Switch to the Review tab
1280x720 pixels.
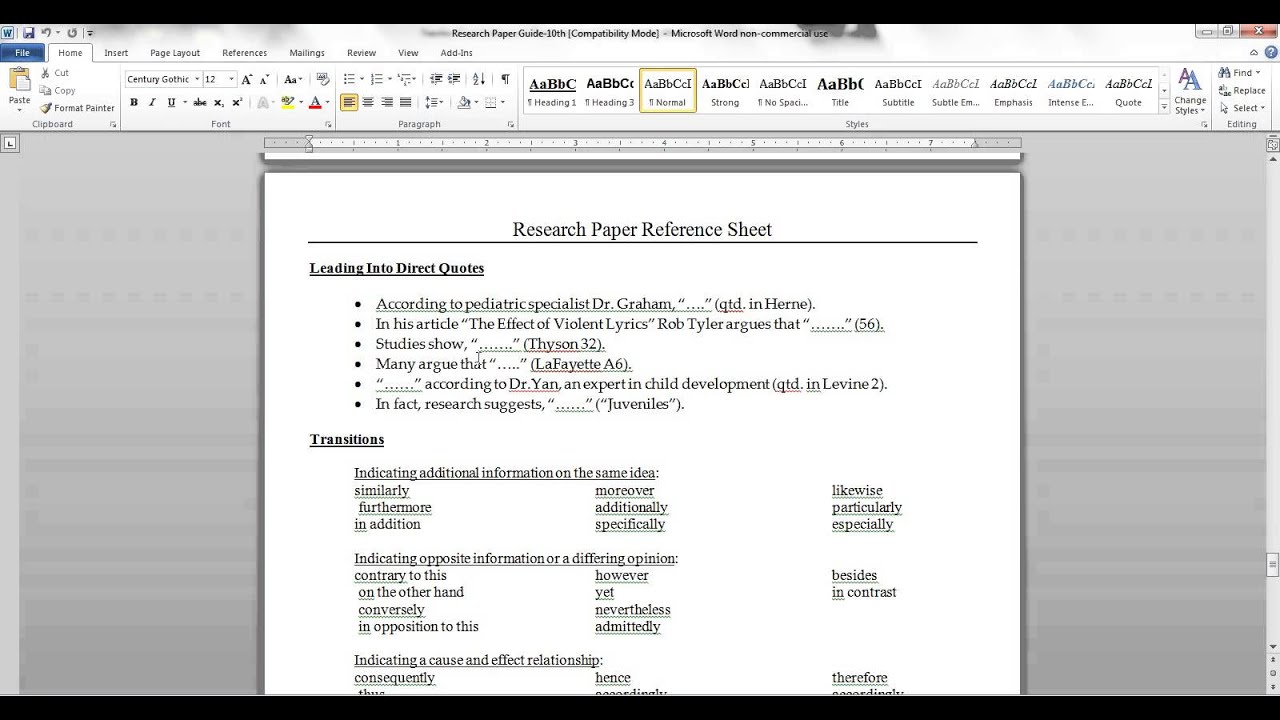361,53
